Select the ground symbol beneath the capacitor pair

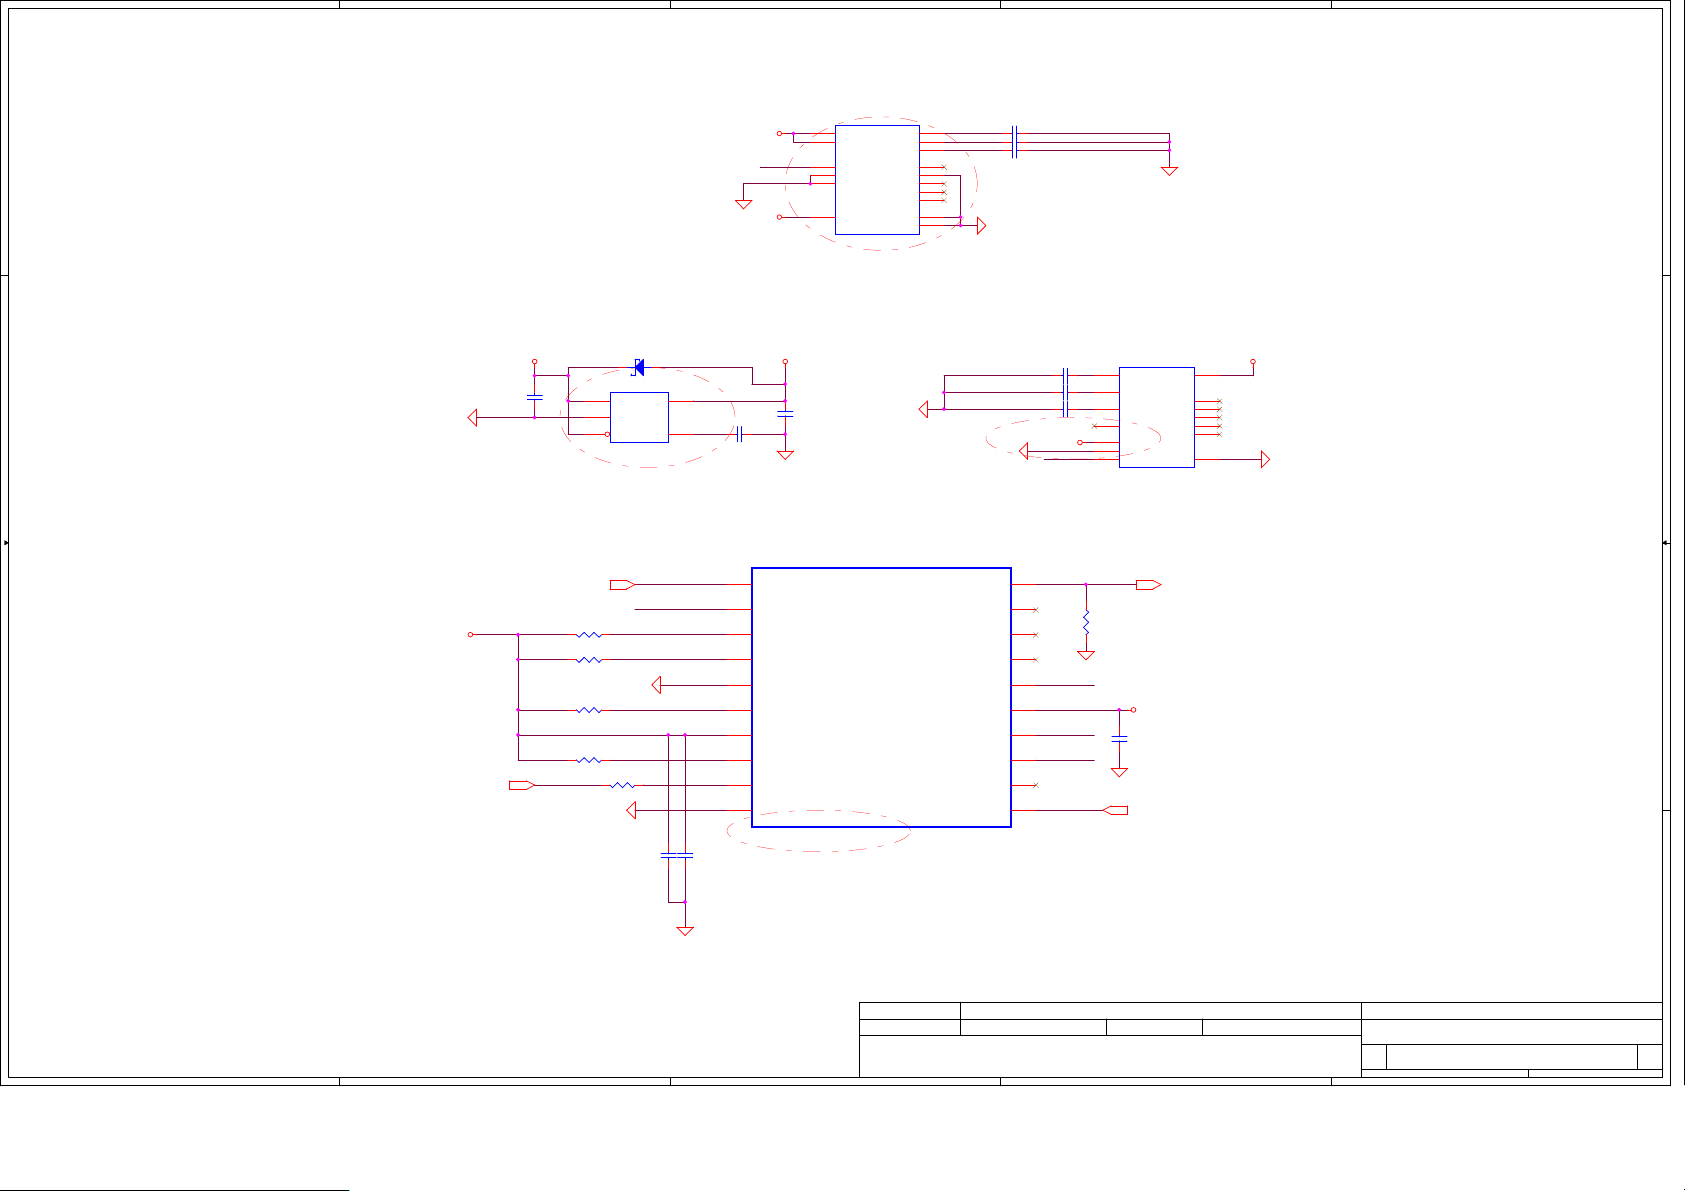[685, 931]
